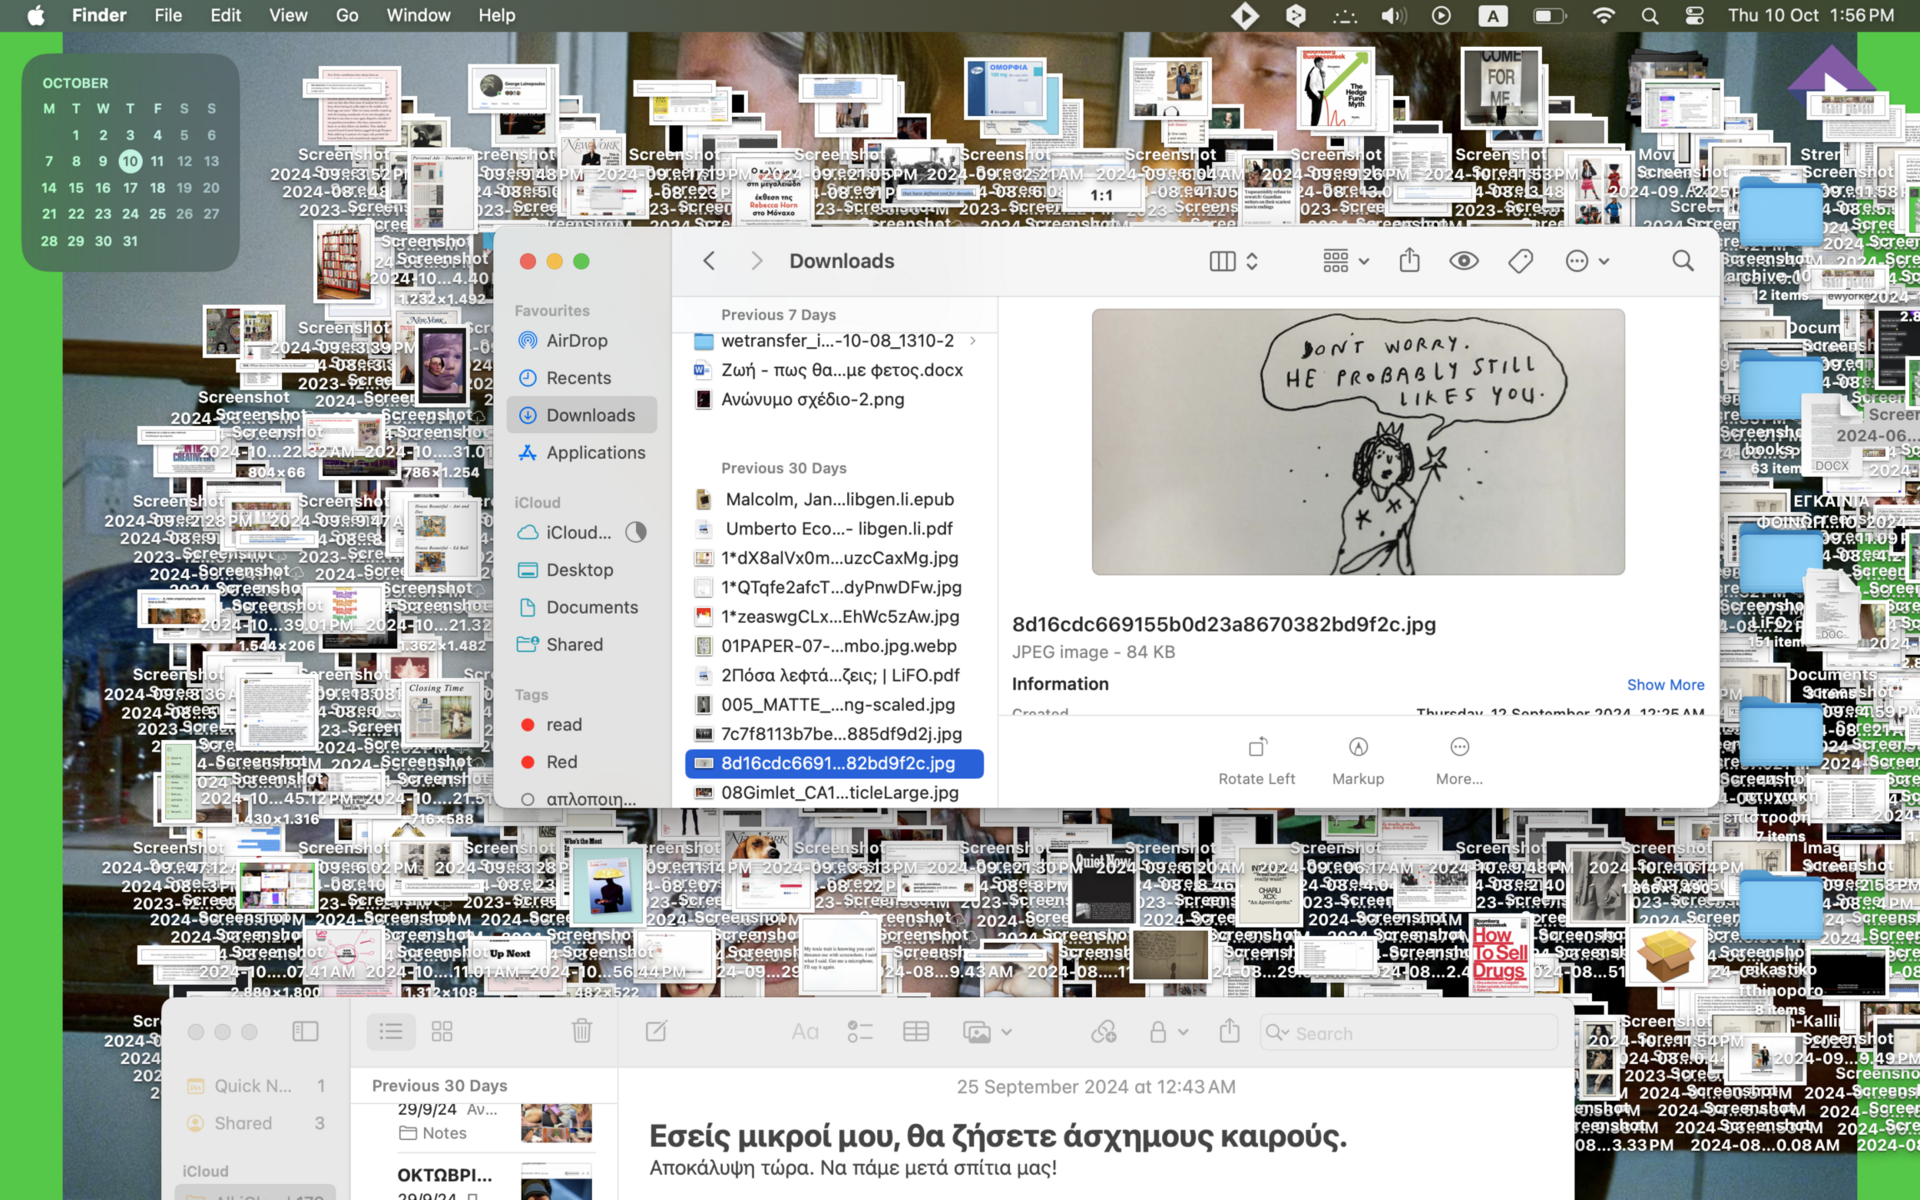This screenshot has height=1200, width=1920.
Task: Select 1*QTqfe2afcT...dyPnwDFw.jpg file
Action: pyautogui.click(x=834, y=587)
